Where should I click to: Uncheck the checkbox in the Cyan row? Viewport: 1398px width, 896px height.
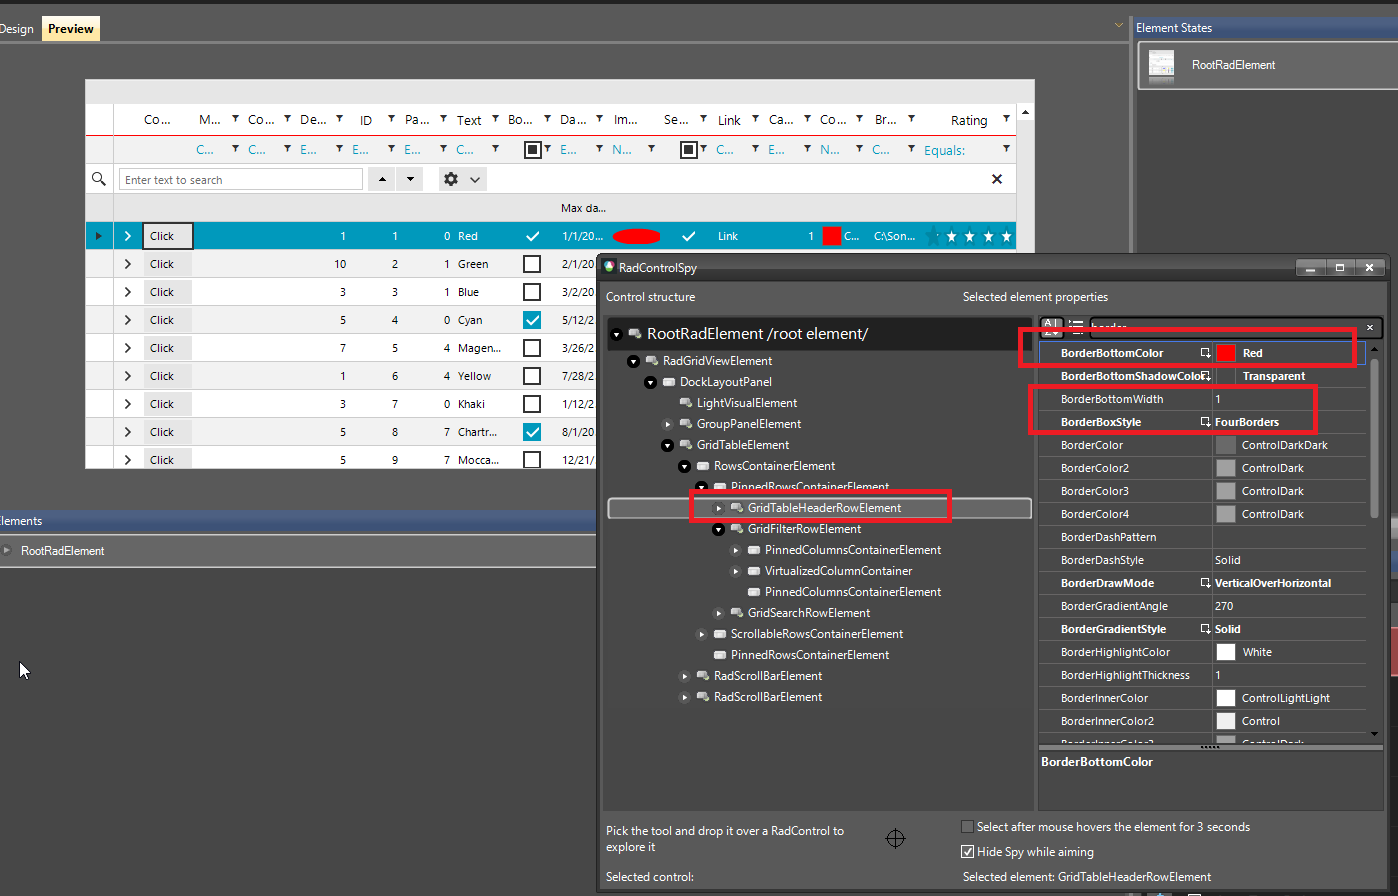coord(531,319)
